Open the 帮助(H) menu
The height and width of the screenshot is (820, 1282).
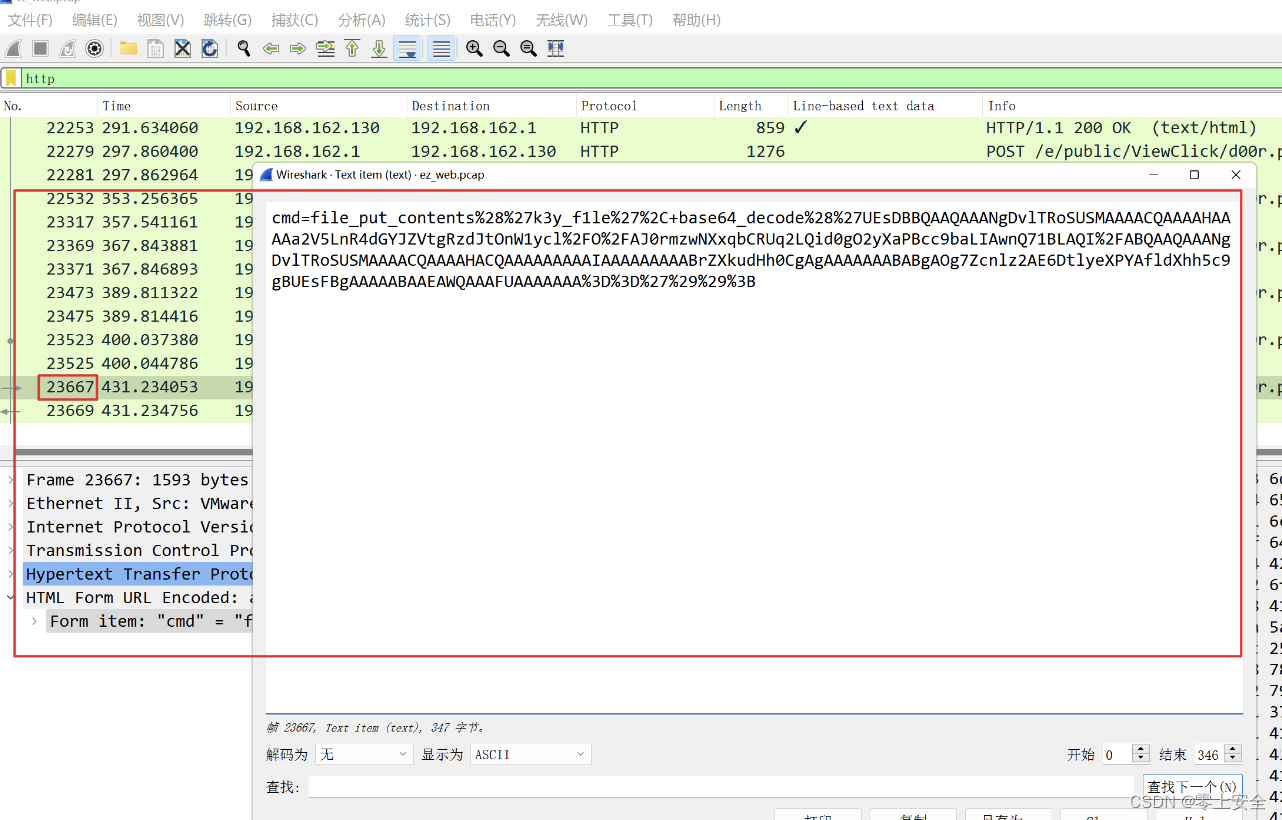point(696,20)
